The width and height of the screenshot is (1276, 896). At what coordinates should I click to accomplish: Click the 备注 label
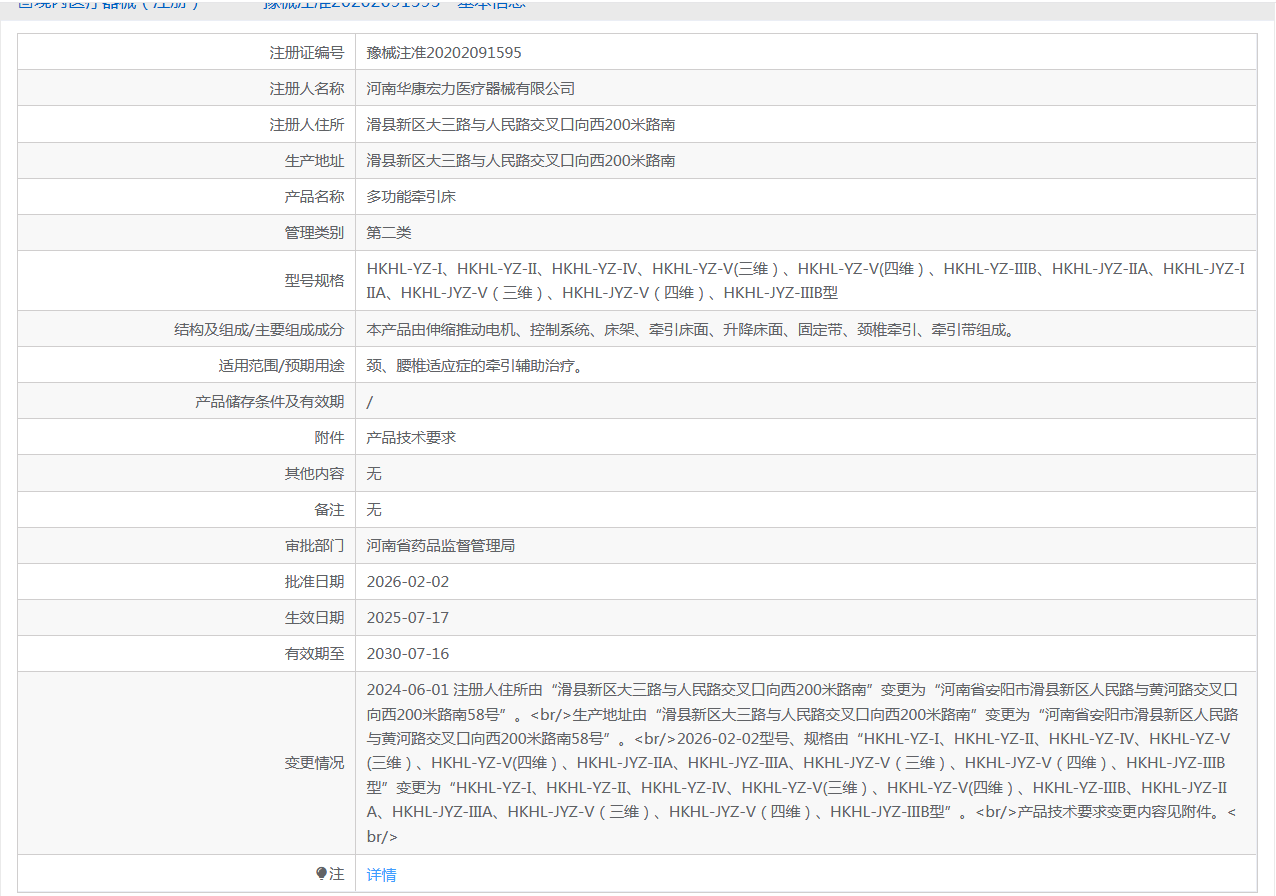pyautogui.click(x=329, y=509)
